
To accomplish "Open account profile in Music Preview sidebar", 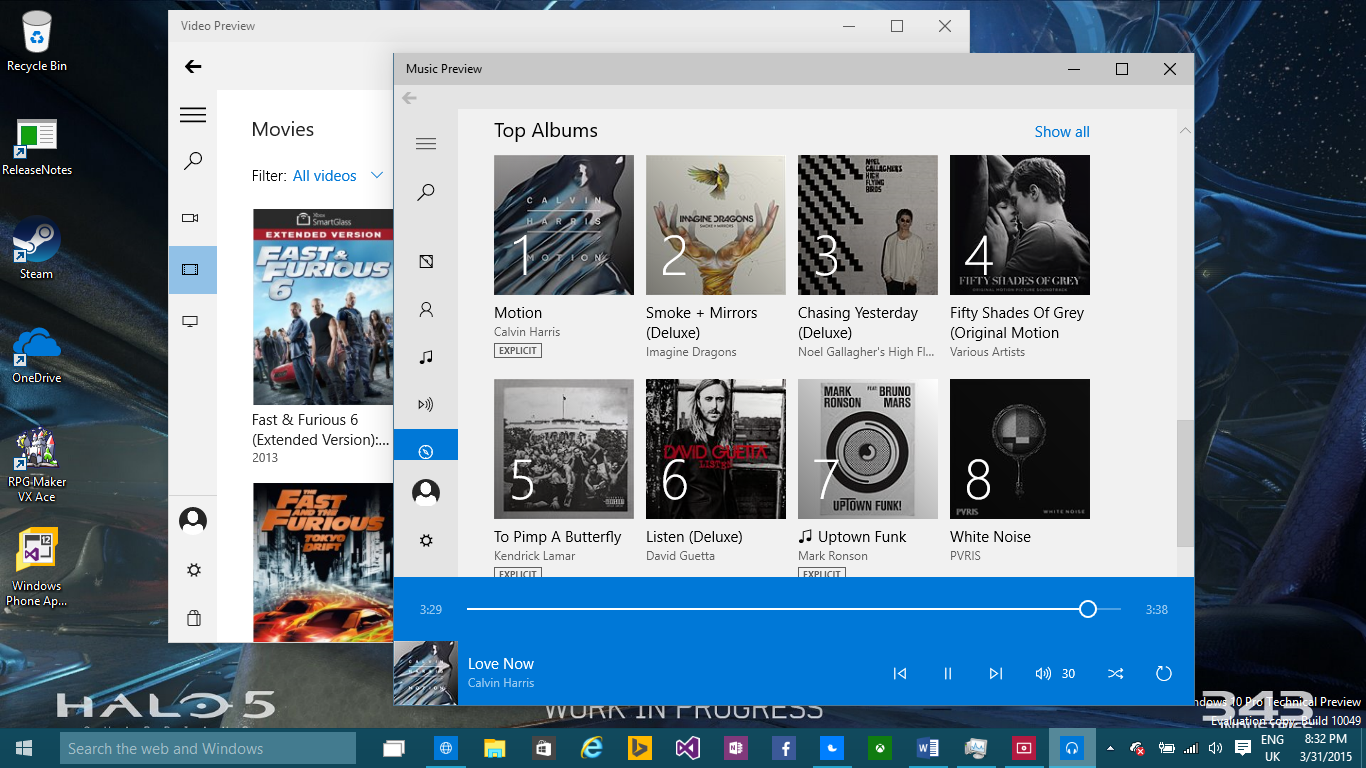I will [x=426, y=492].
